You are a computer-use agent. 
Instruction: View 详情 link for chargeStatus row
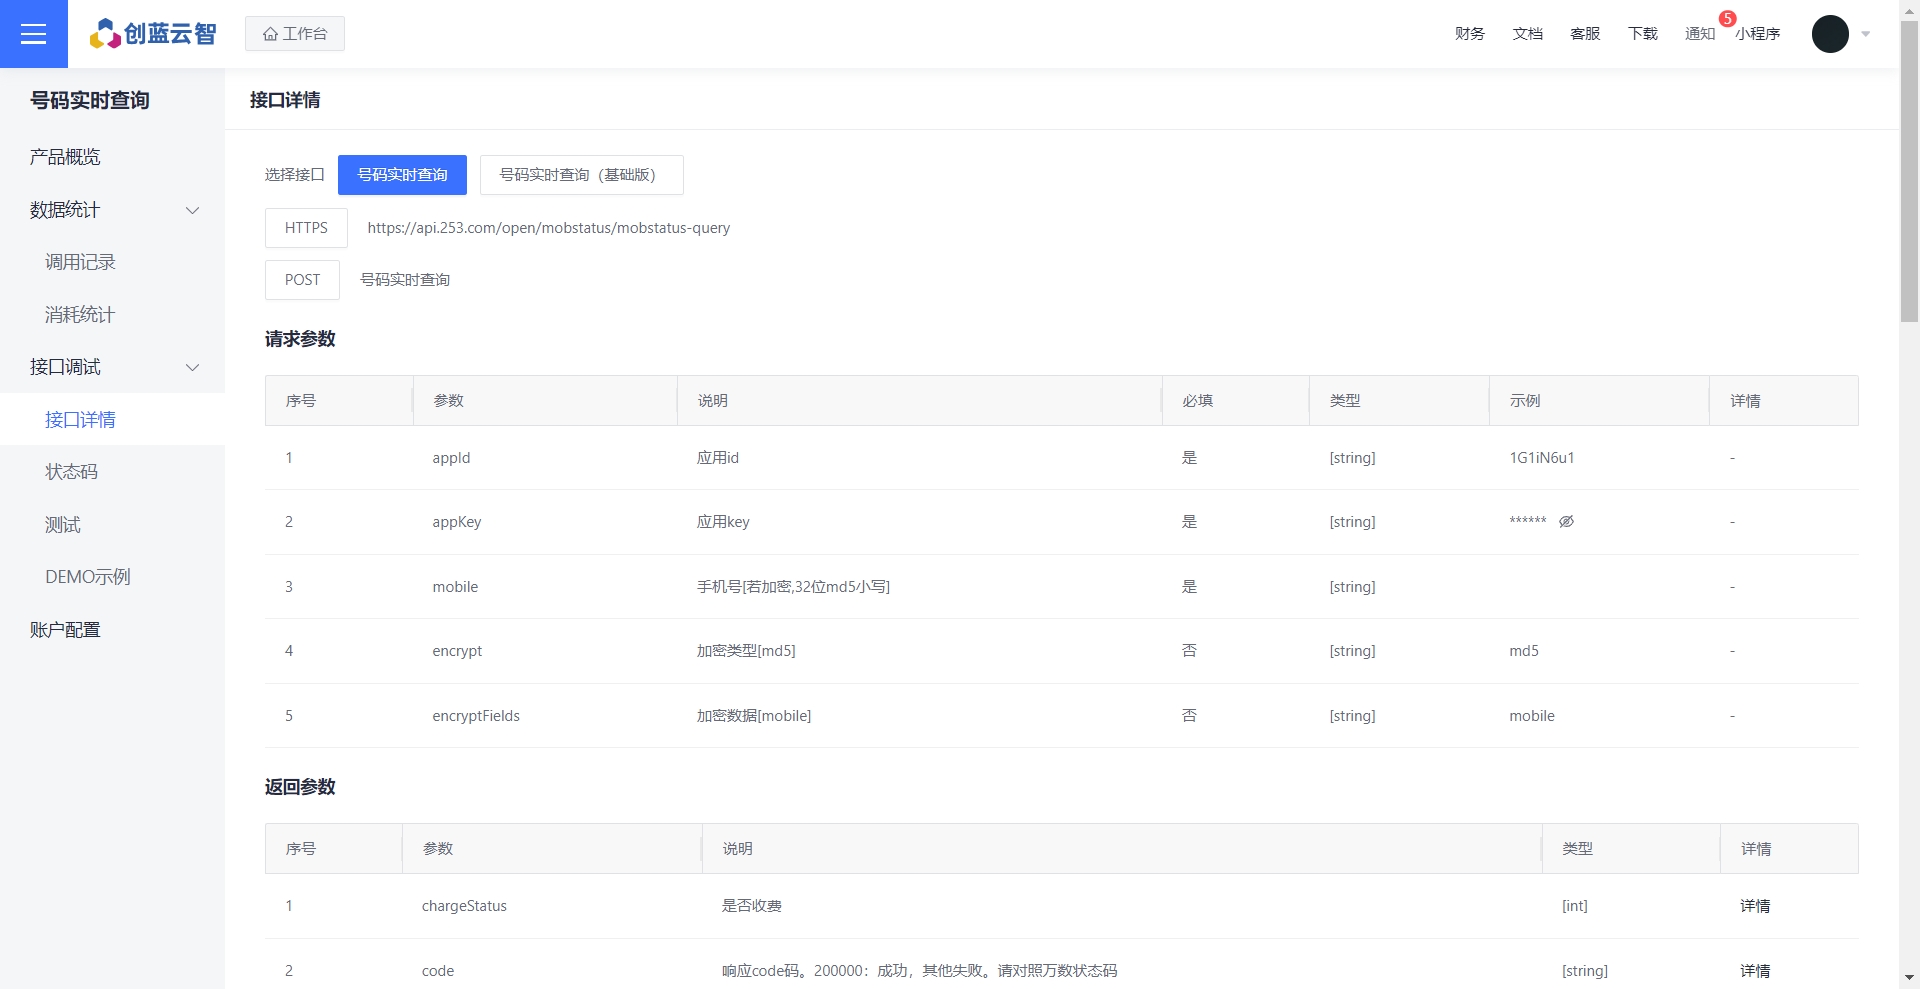[x=1754, y=906]
